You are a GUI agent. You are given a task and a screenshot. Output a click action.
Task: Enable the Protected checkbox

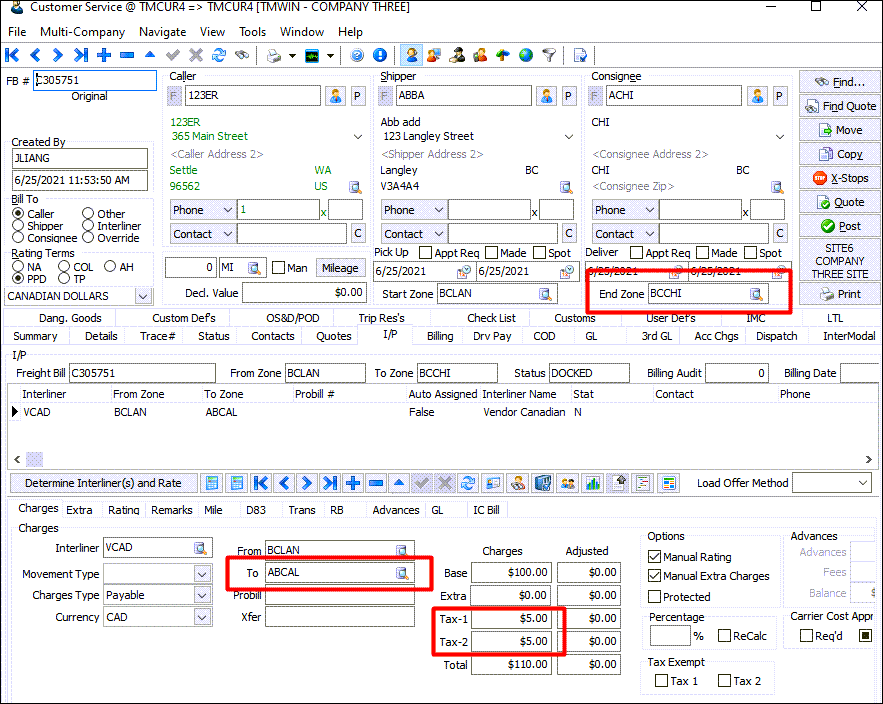pos(655,596)
